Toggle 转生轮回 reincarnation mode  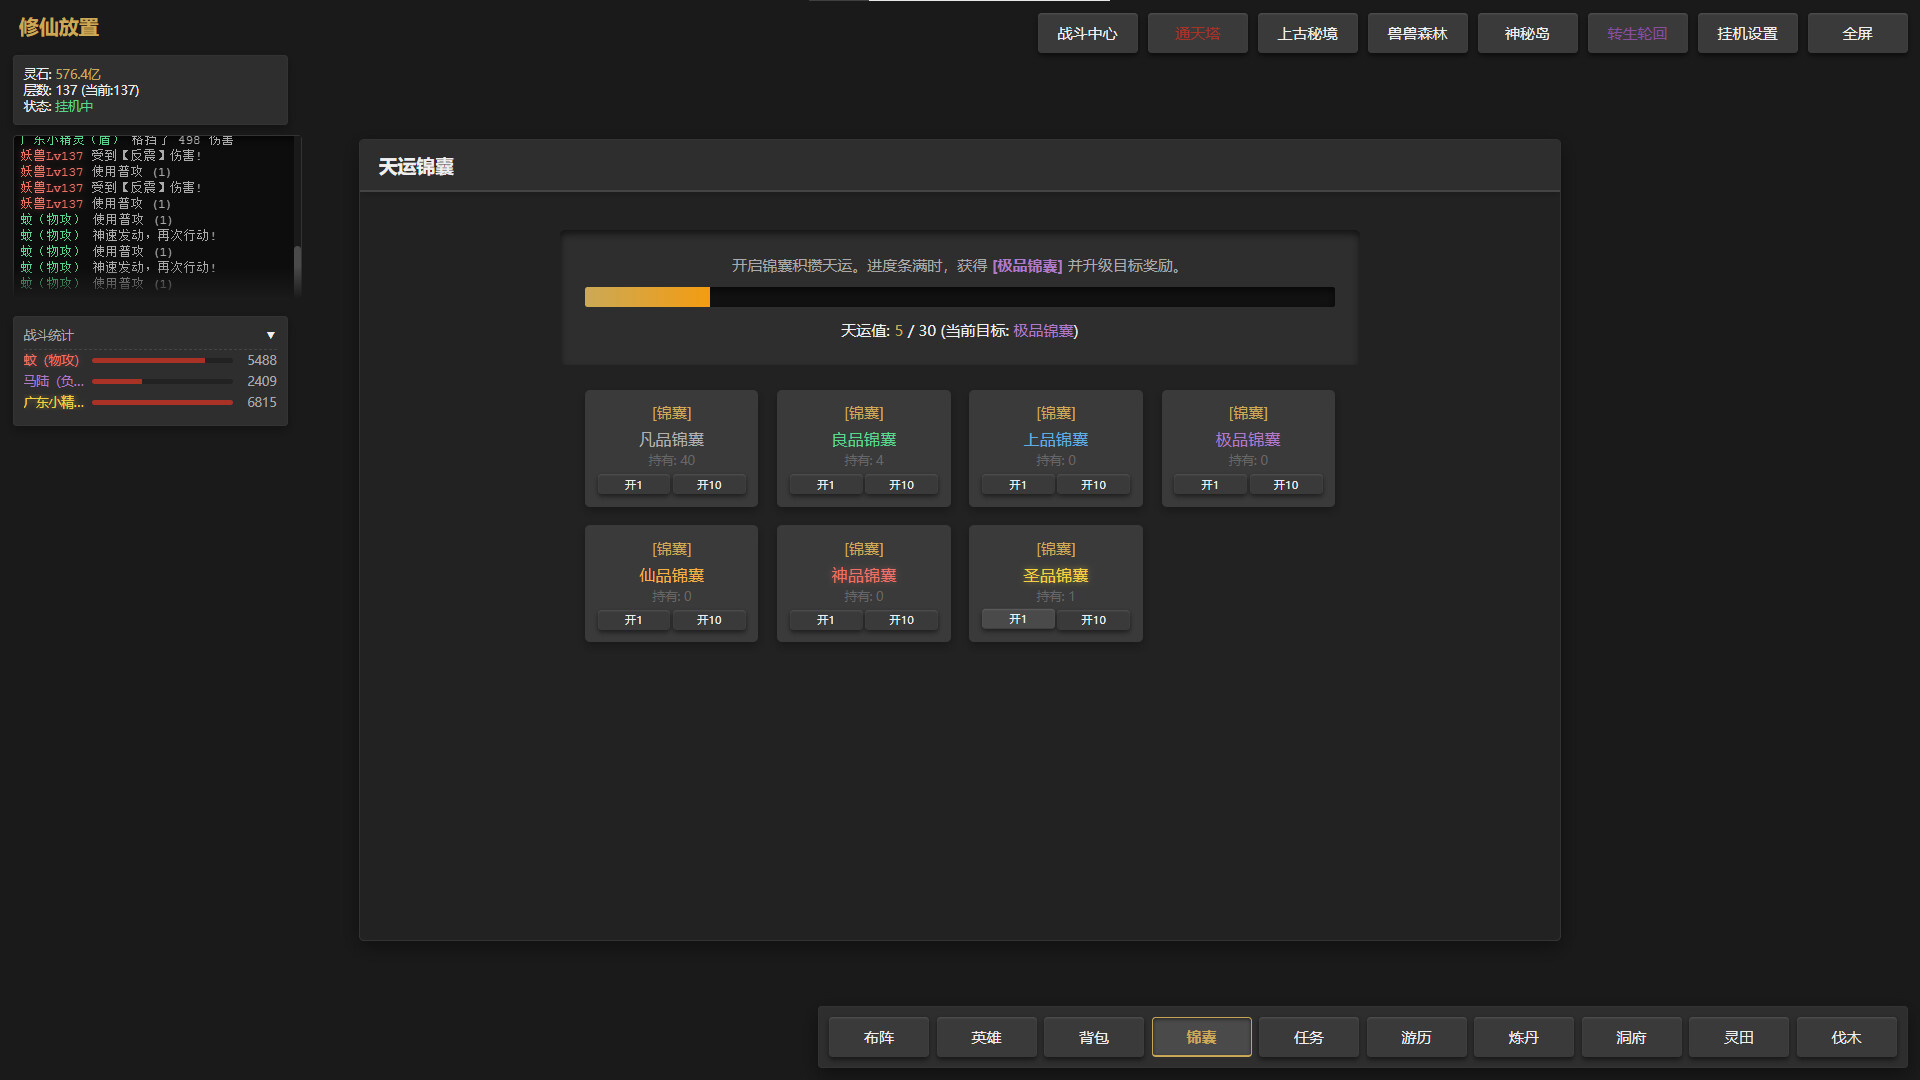1637,33
